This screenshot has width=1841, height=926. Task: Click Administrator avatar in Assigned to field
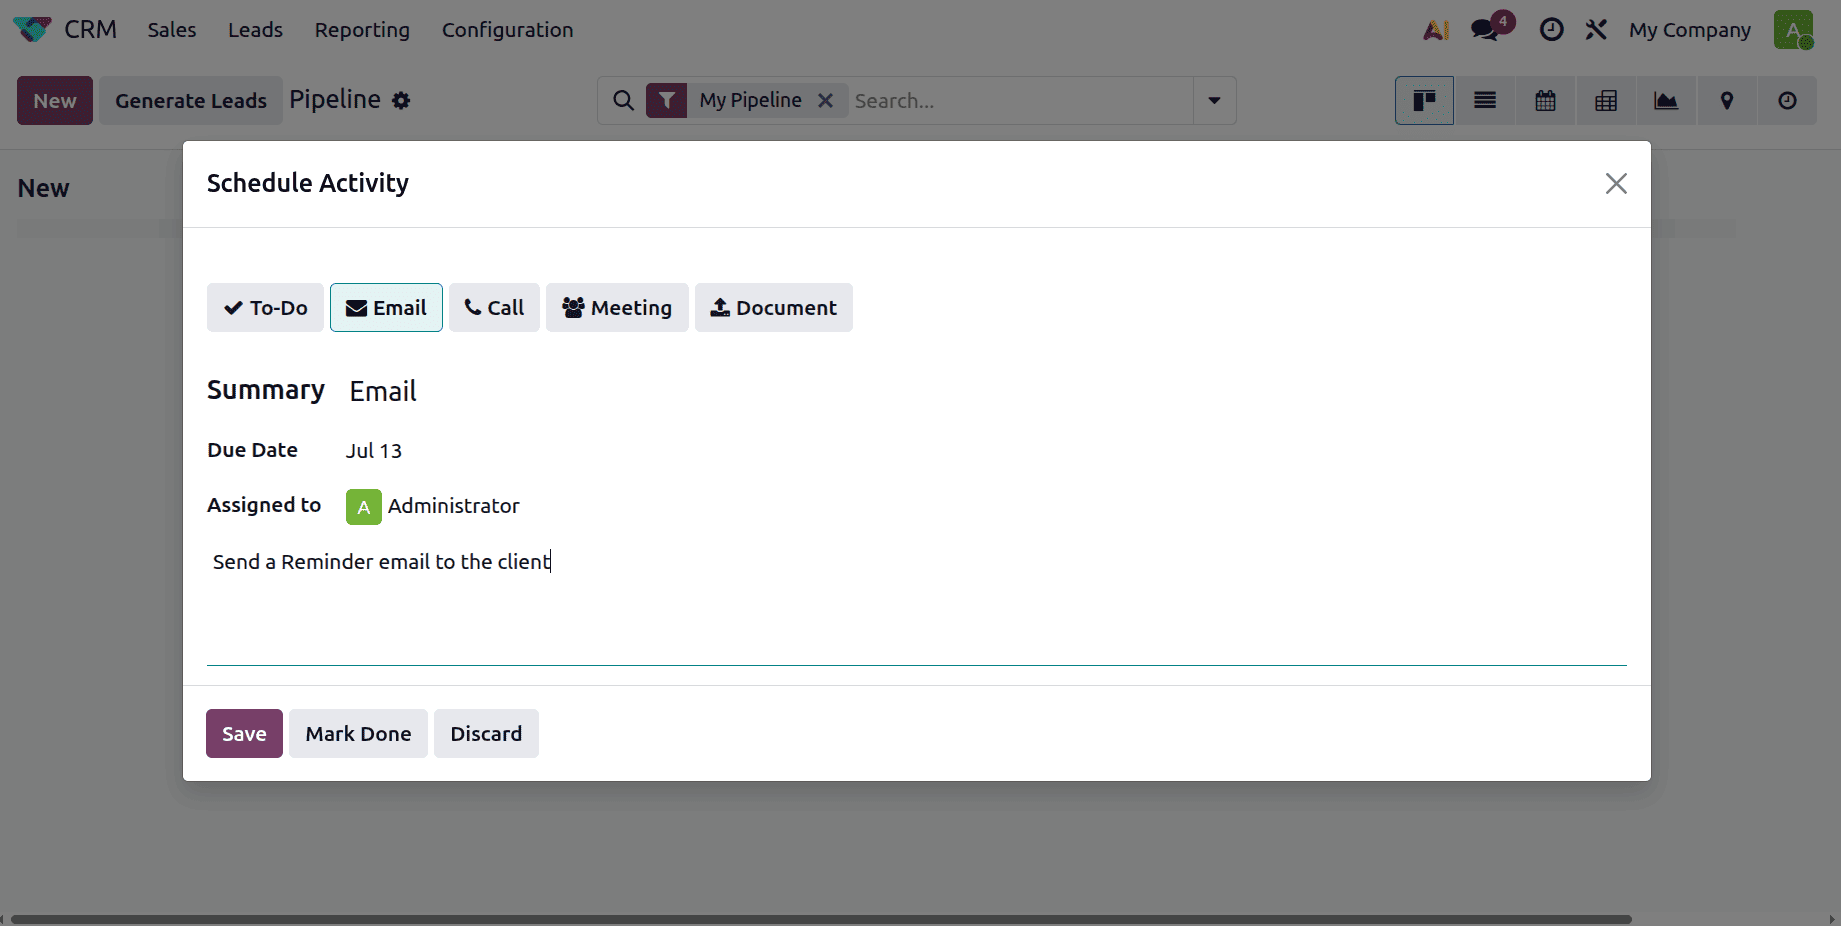point(364,507)
